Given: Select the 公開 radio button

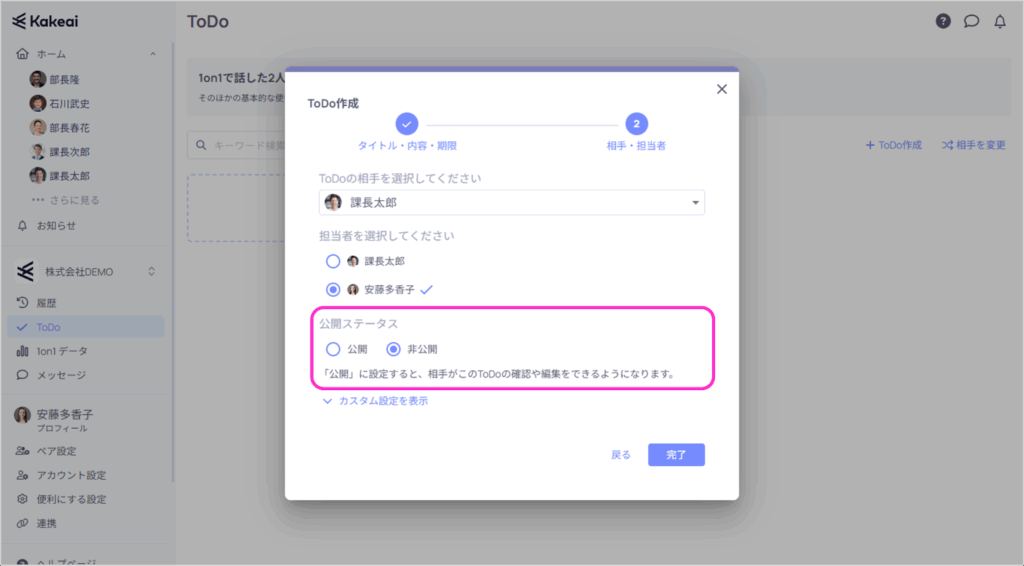Looking at the screenshot, I should pos(333,349).
